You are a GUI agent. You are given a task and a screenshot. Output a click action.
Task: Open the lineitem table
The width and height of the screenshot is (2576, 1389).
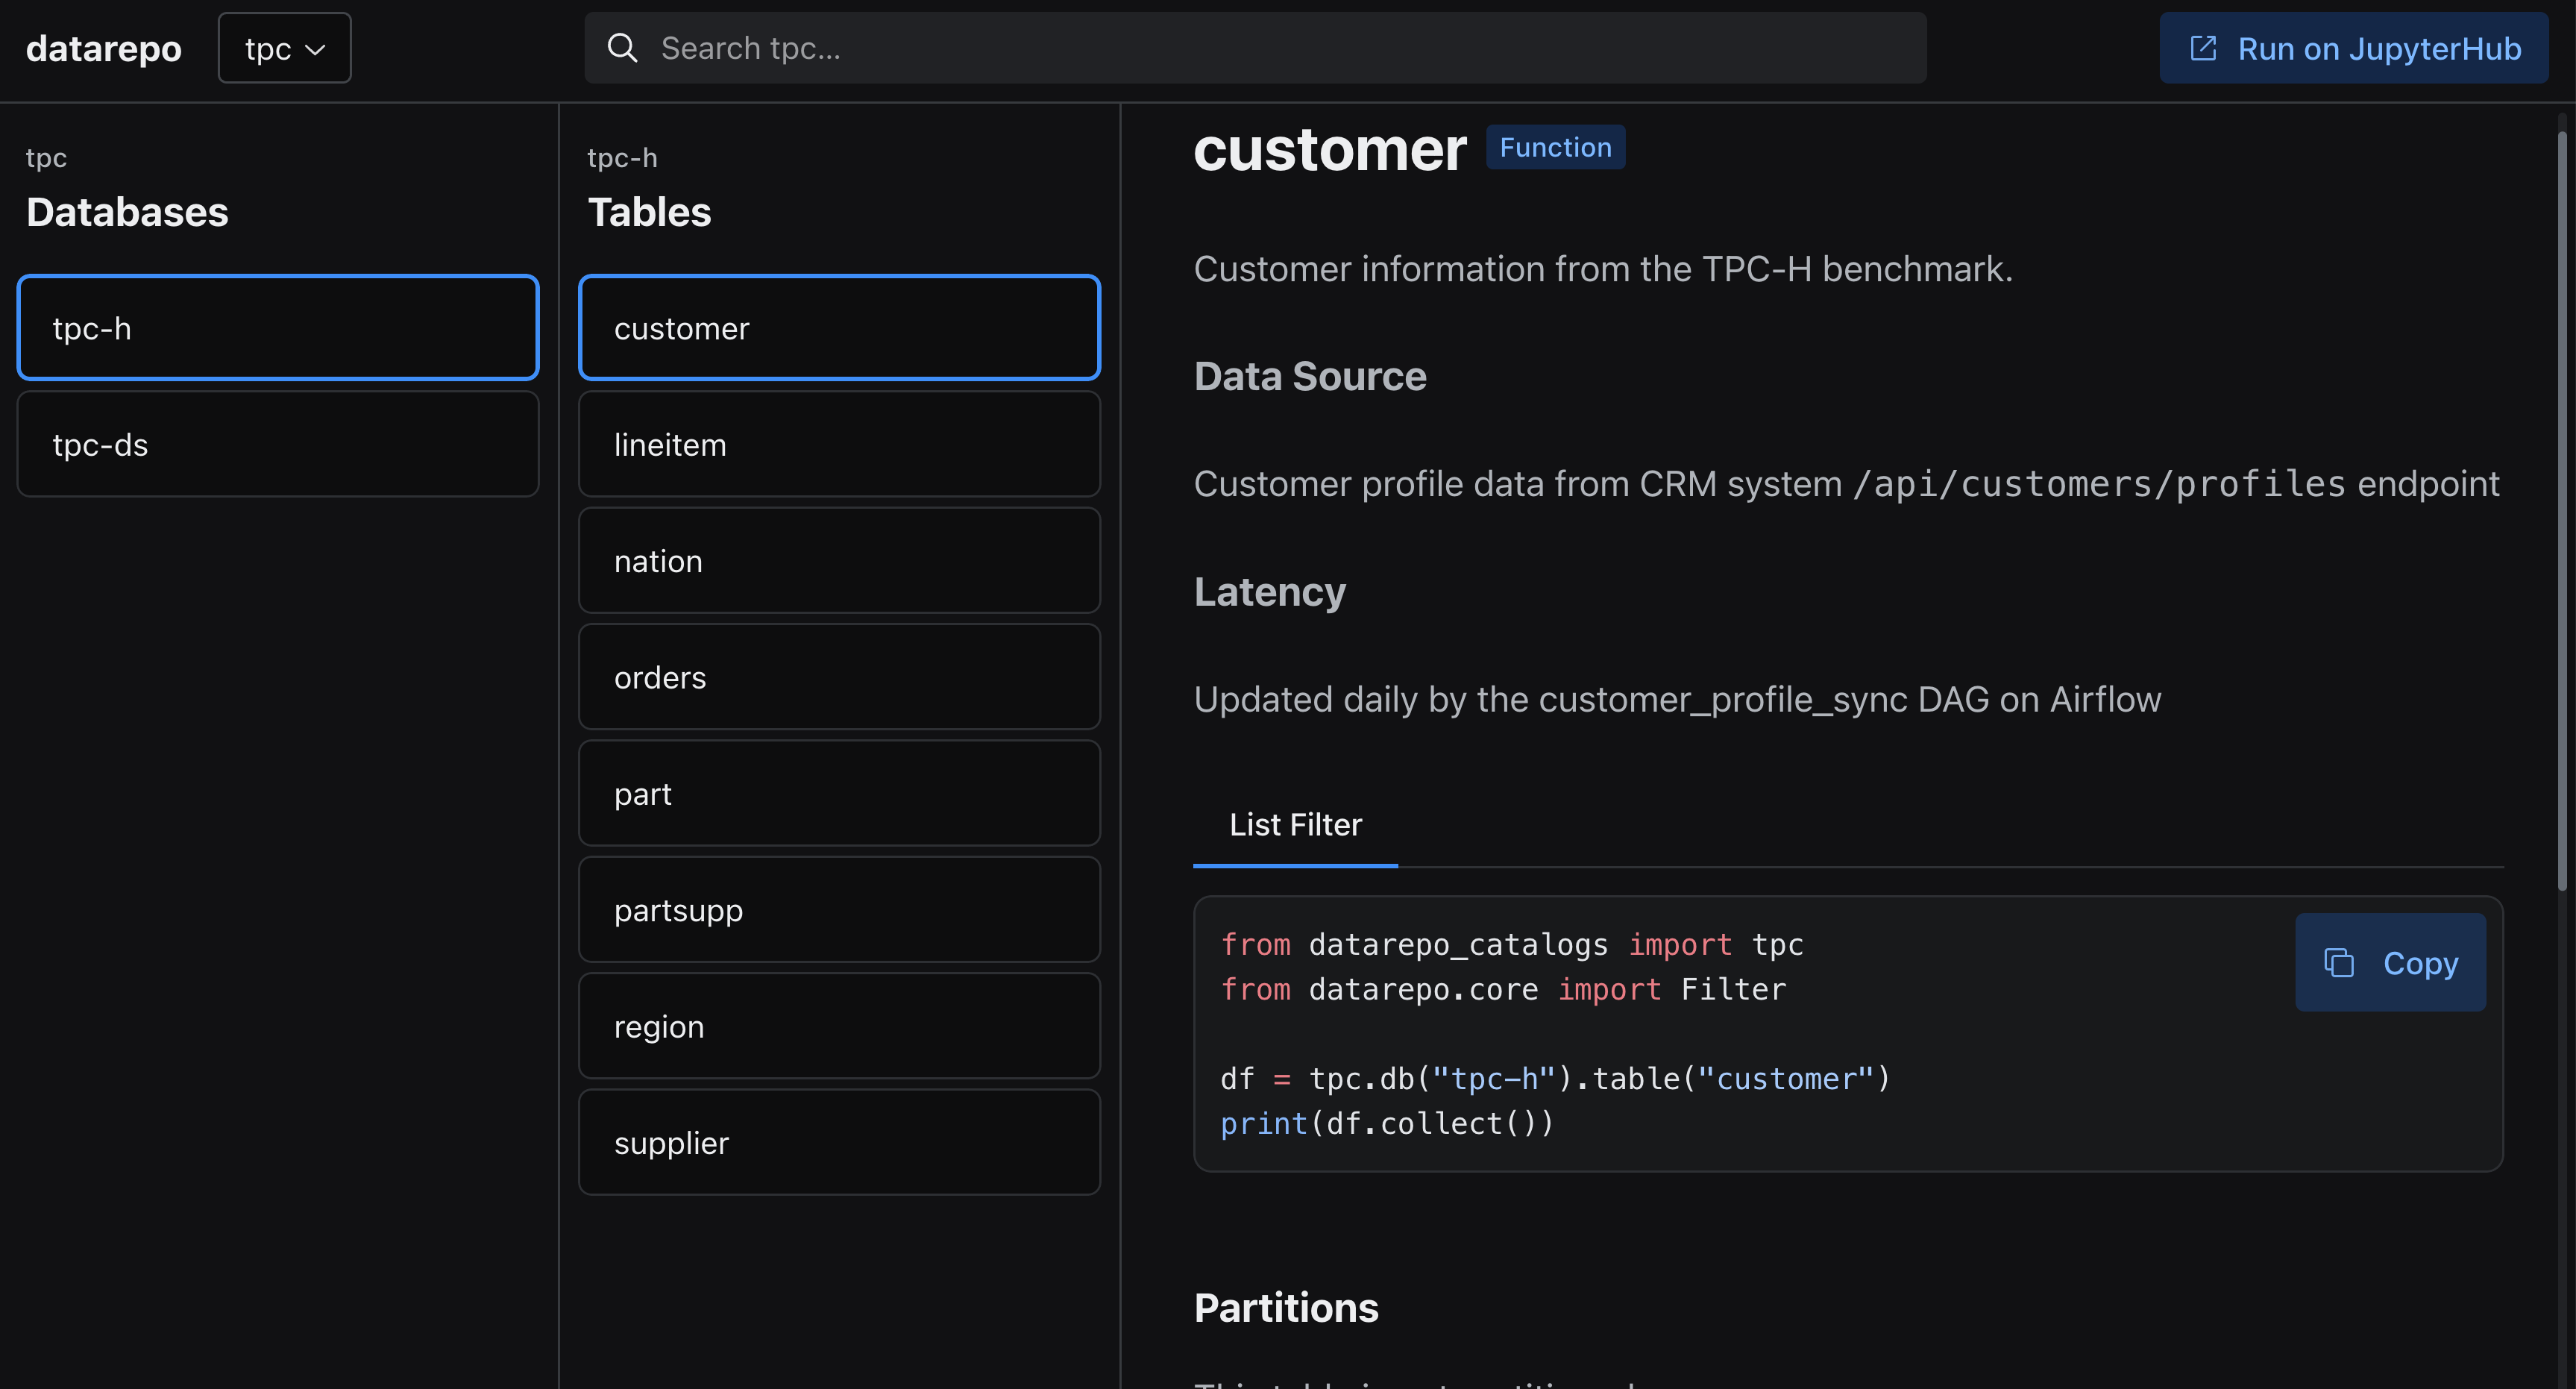[x=839, y=444]
